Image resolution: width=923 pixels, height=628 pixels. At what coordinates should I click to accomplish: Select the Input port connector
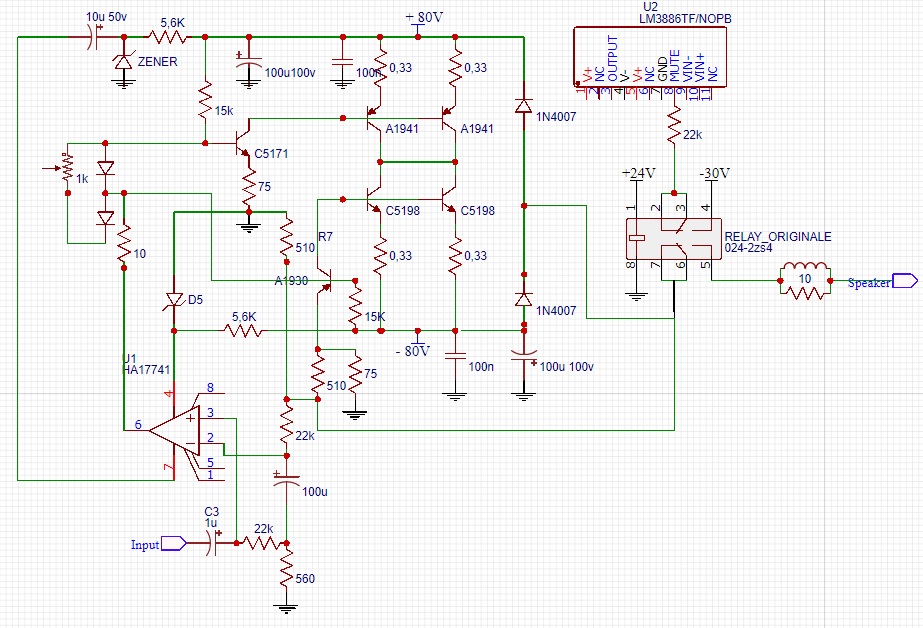coord(172,544)
